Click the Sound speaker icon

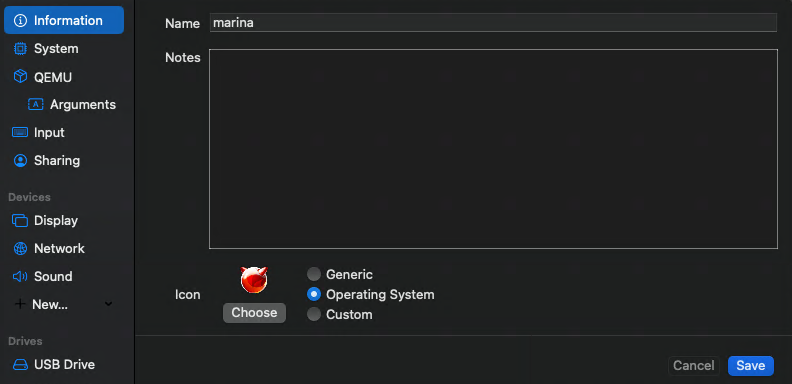point(20,276)
